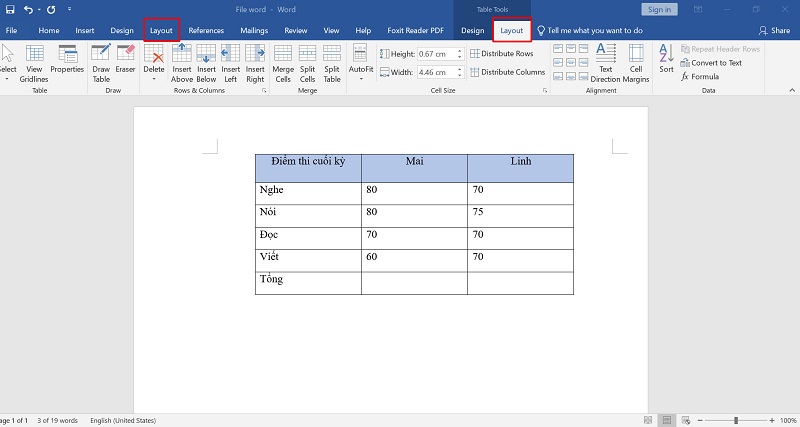800x427 pixels.
Task: Click Sort in the Data group
Action: 666,59
